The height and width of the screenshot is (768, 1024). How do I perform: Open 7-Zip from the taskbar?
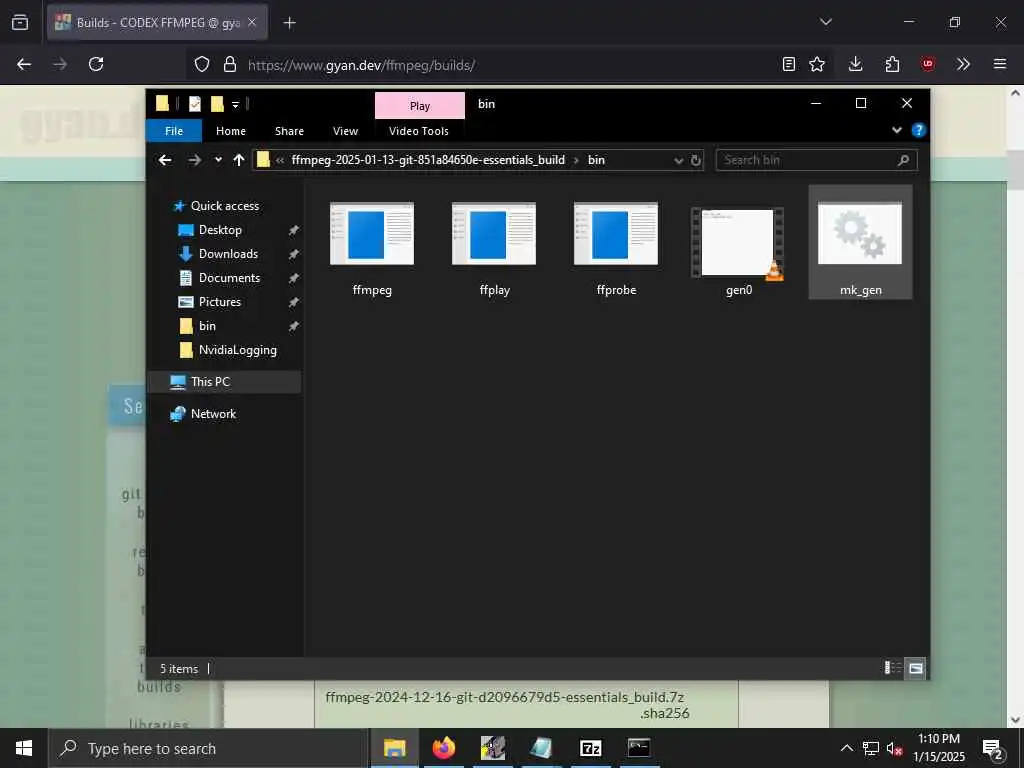(x=590, y=748)
